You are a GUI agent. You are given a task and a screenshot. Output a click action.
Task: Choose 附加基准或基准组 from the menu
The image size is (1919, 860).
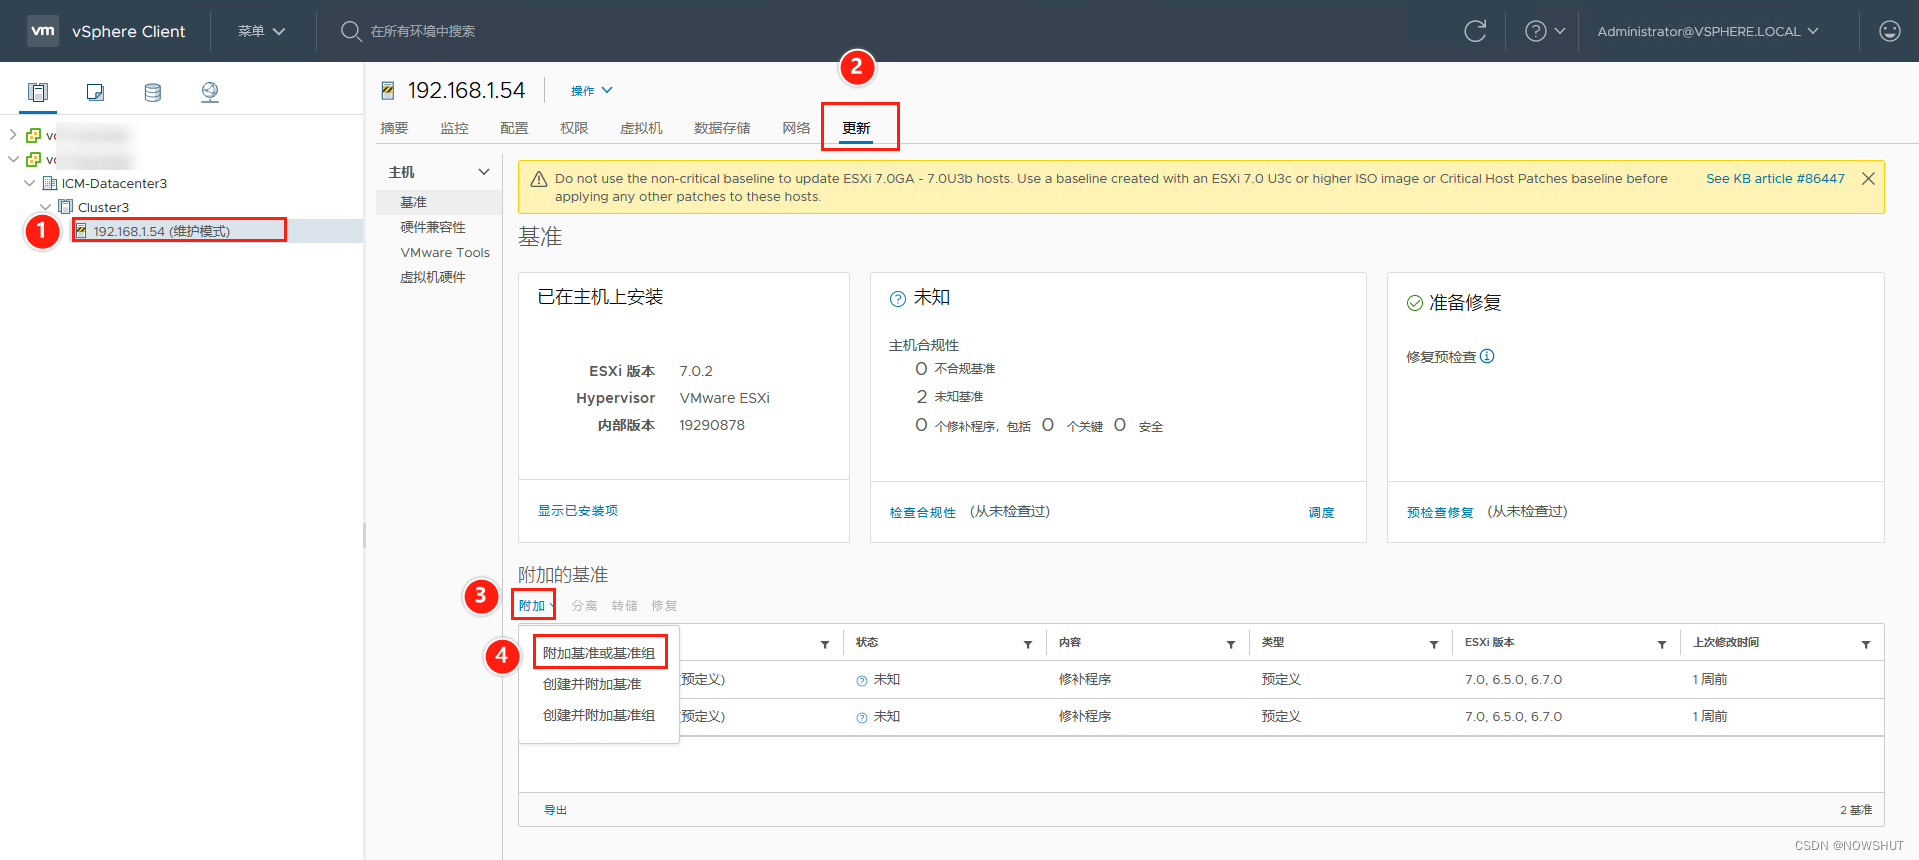(x=599, y=653)
